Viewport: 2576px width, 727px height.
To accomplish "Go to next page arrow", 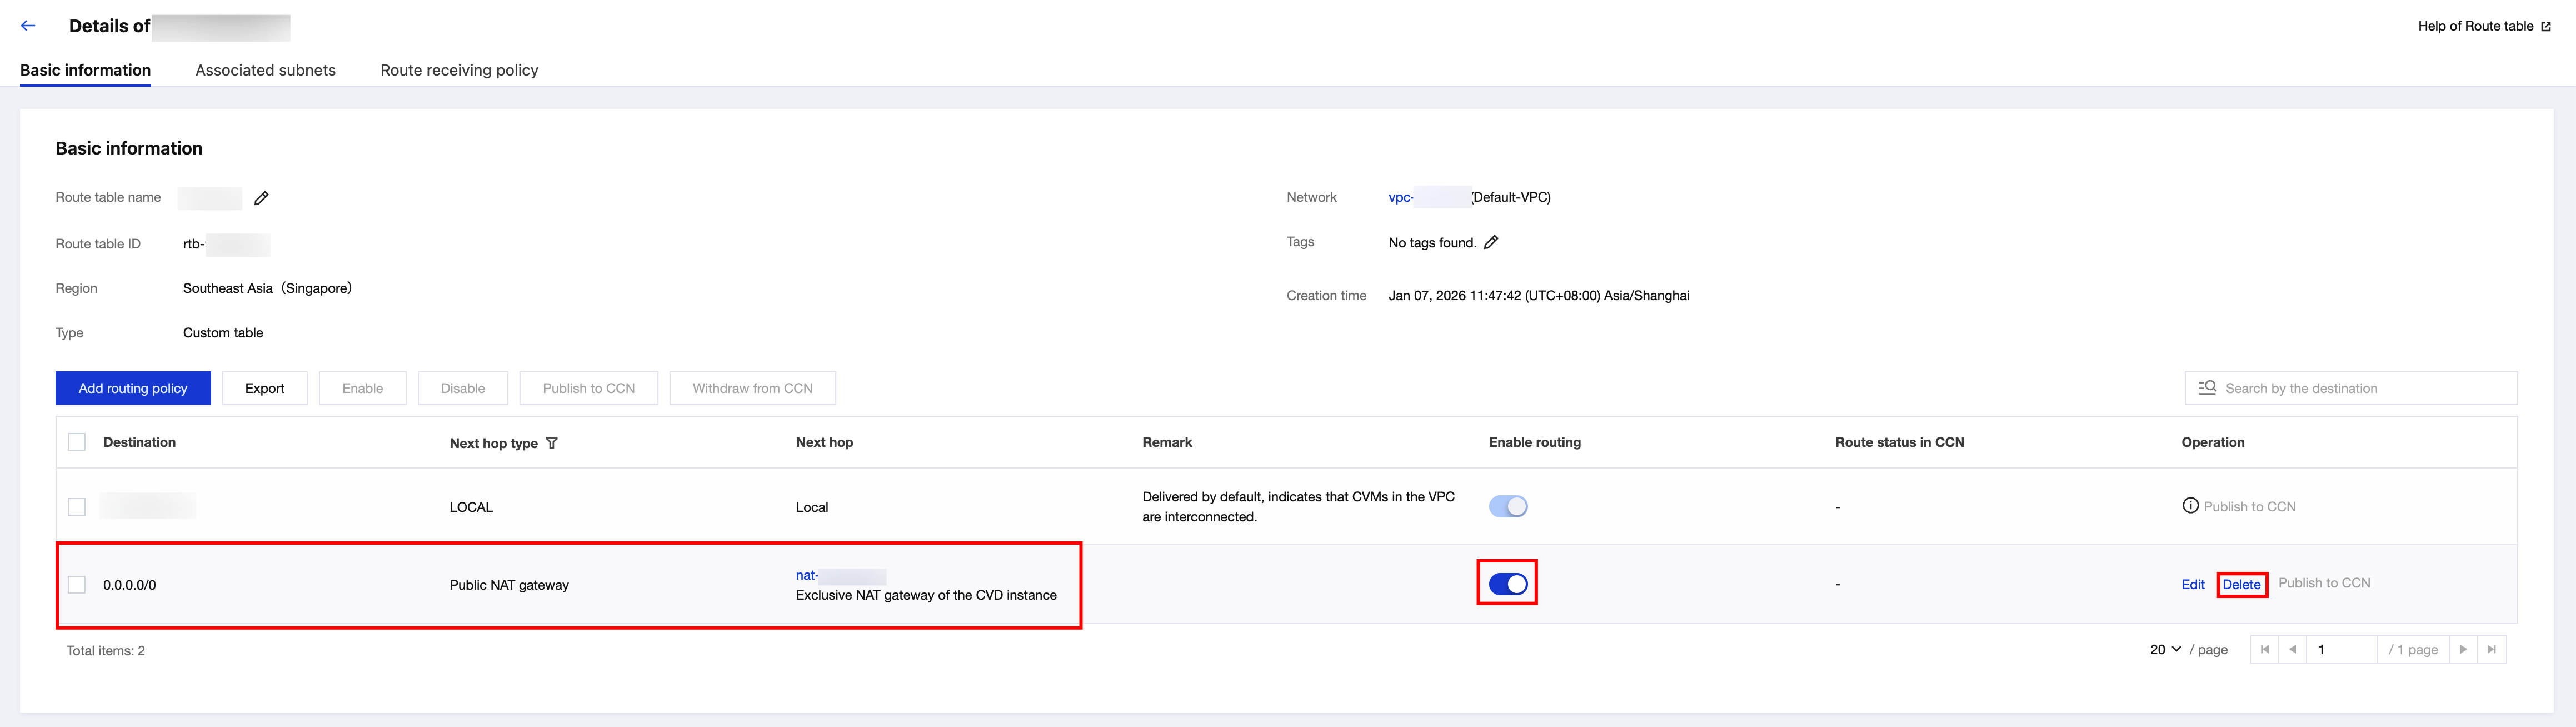I will (2463, 649).
